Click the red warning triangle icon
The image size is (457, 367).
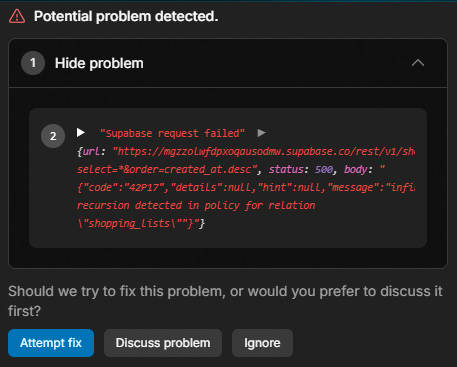17,16
